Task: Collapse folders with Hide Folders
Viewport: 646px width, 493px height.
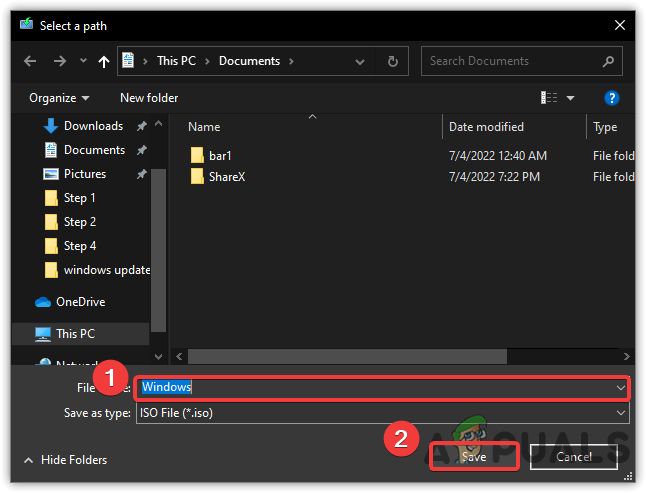Action: tap(66, 460)
